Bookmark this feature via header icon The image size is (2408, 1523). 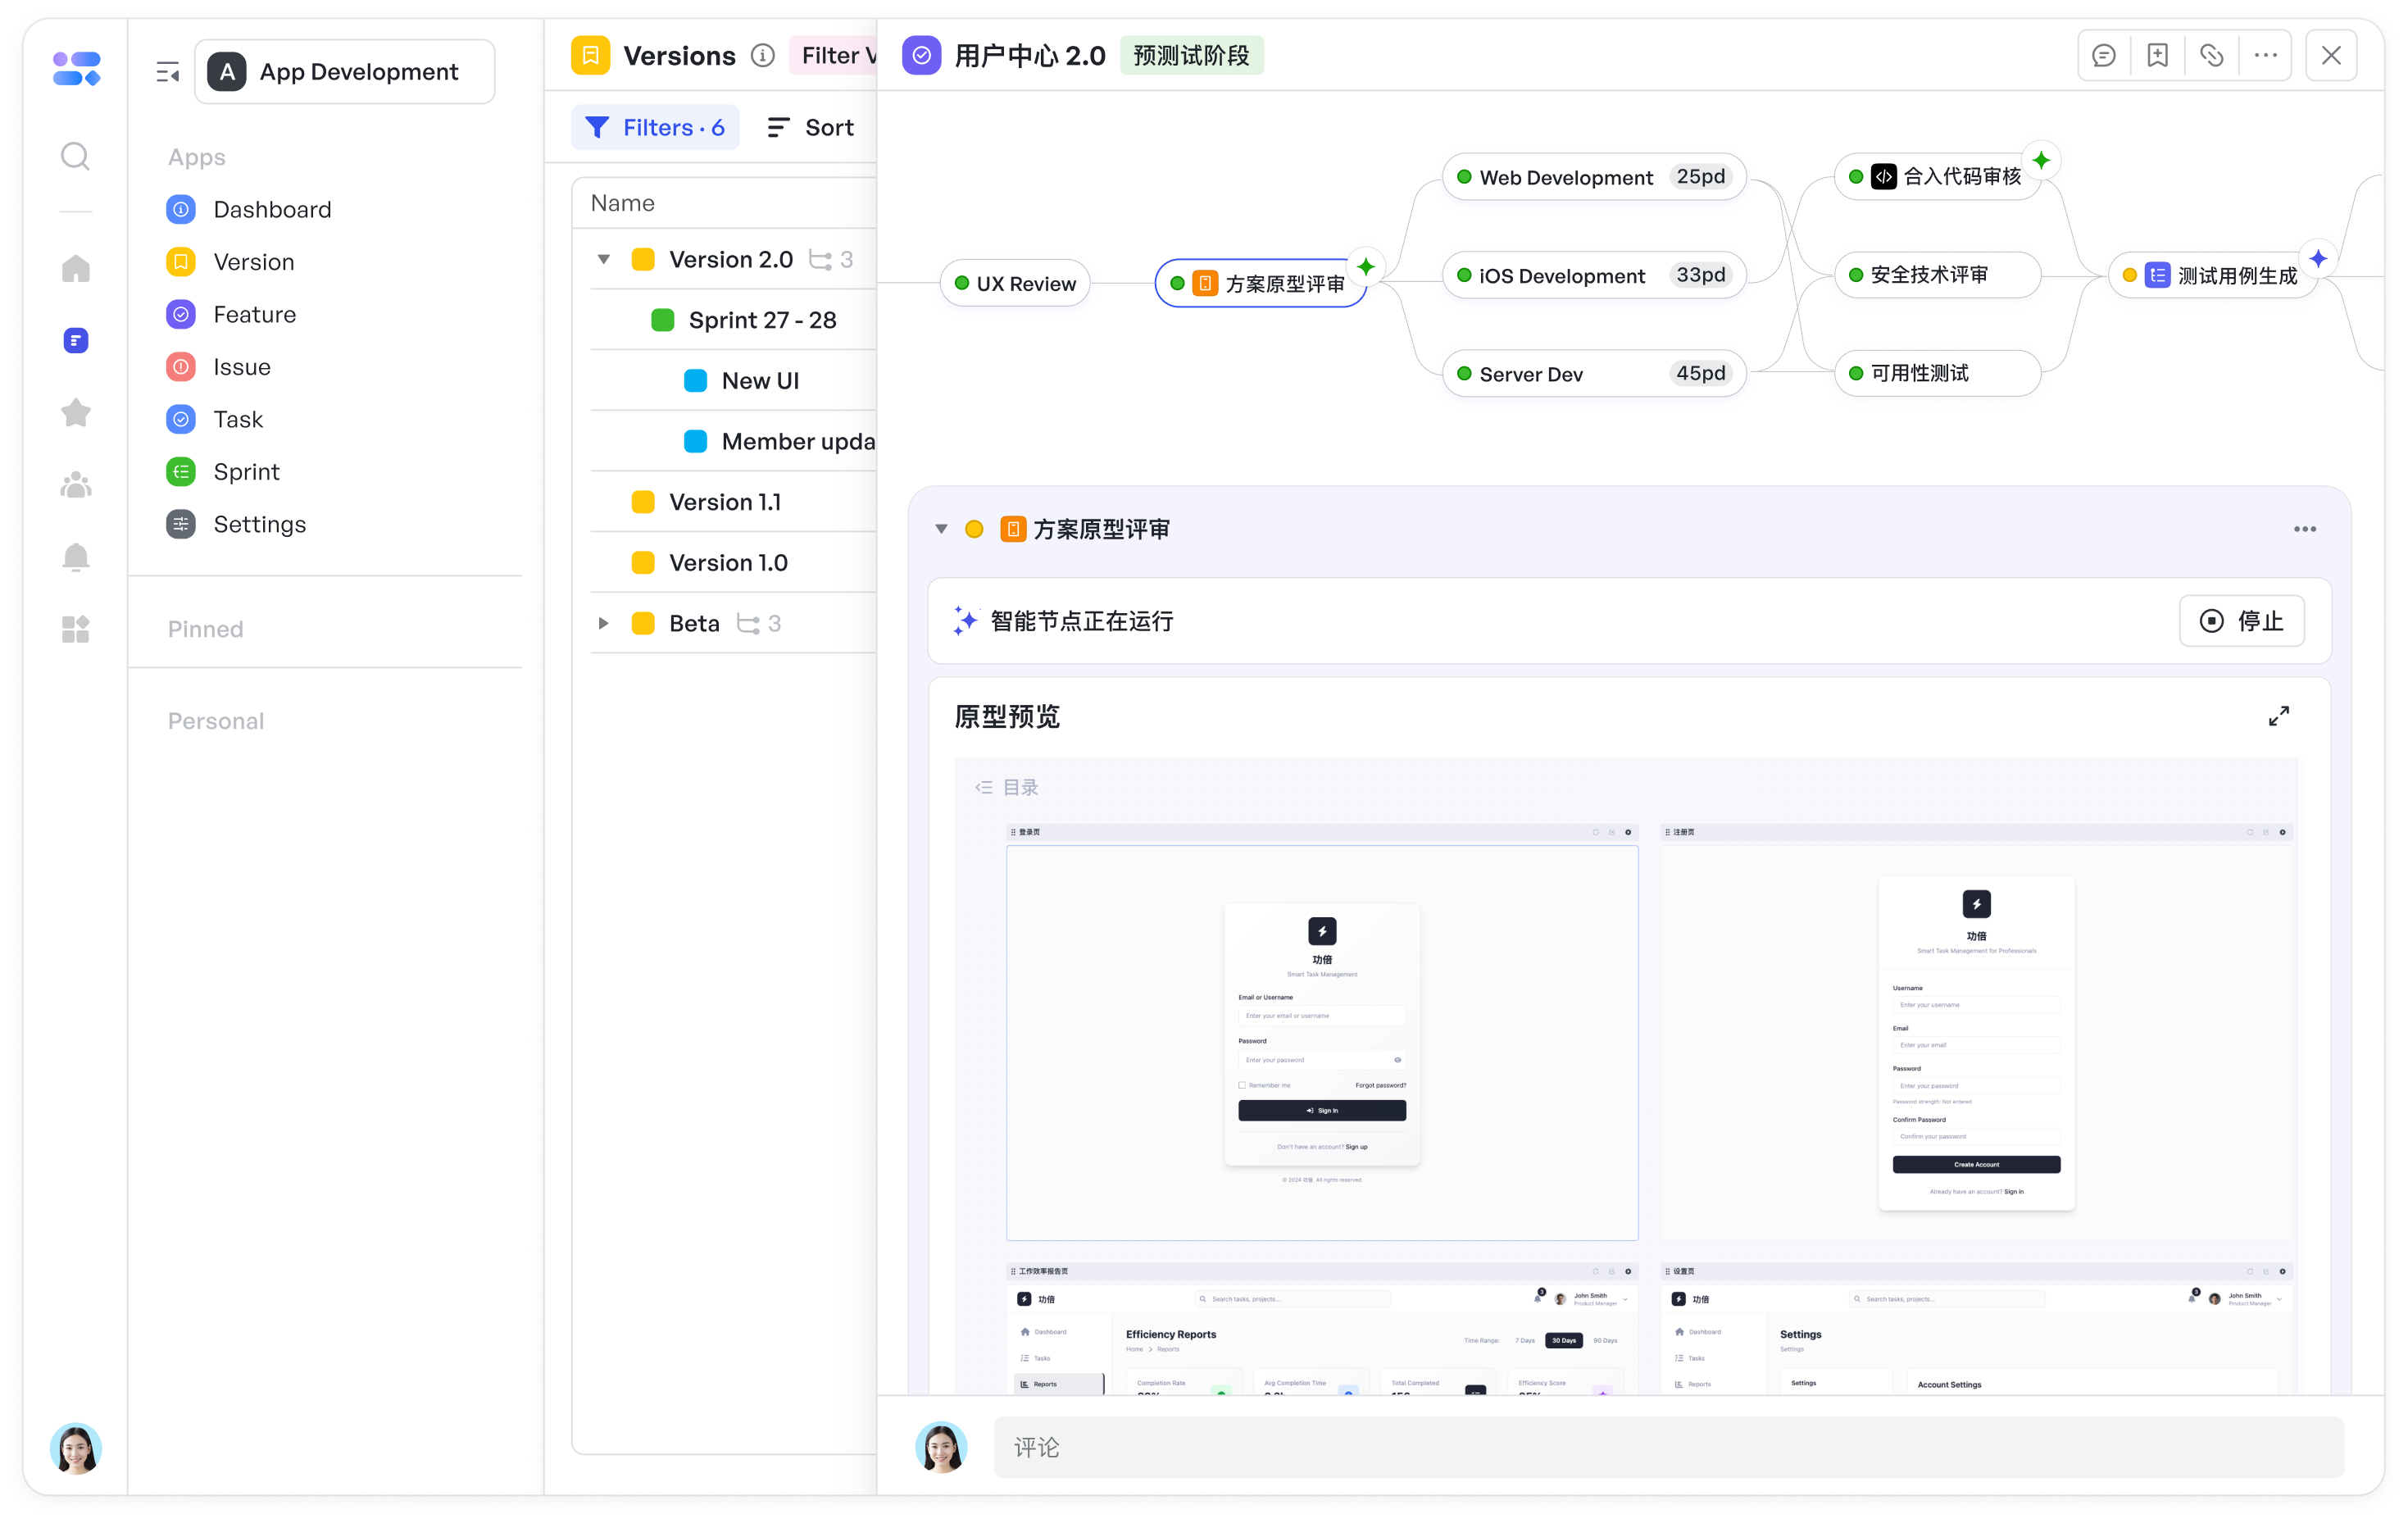(x=2157, y=56)
